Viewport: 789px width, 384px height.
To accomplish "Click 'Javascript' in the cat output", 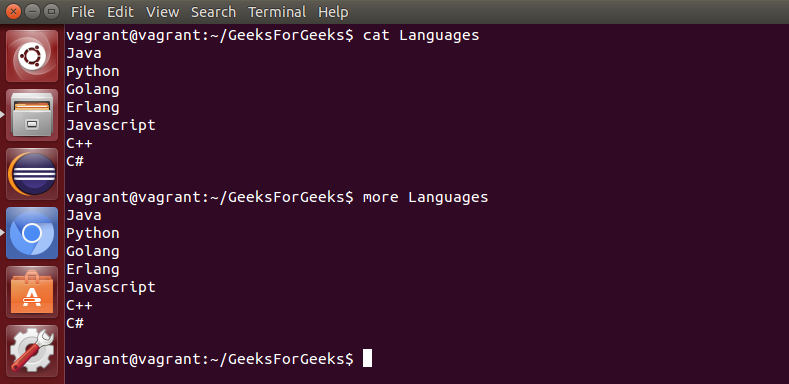I will (x=111, y=125).
